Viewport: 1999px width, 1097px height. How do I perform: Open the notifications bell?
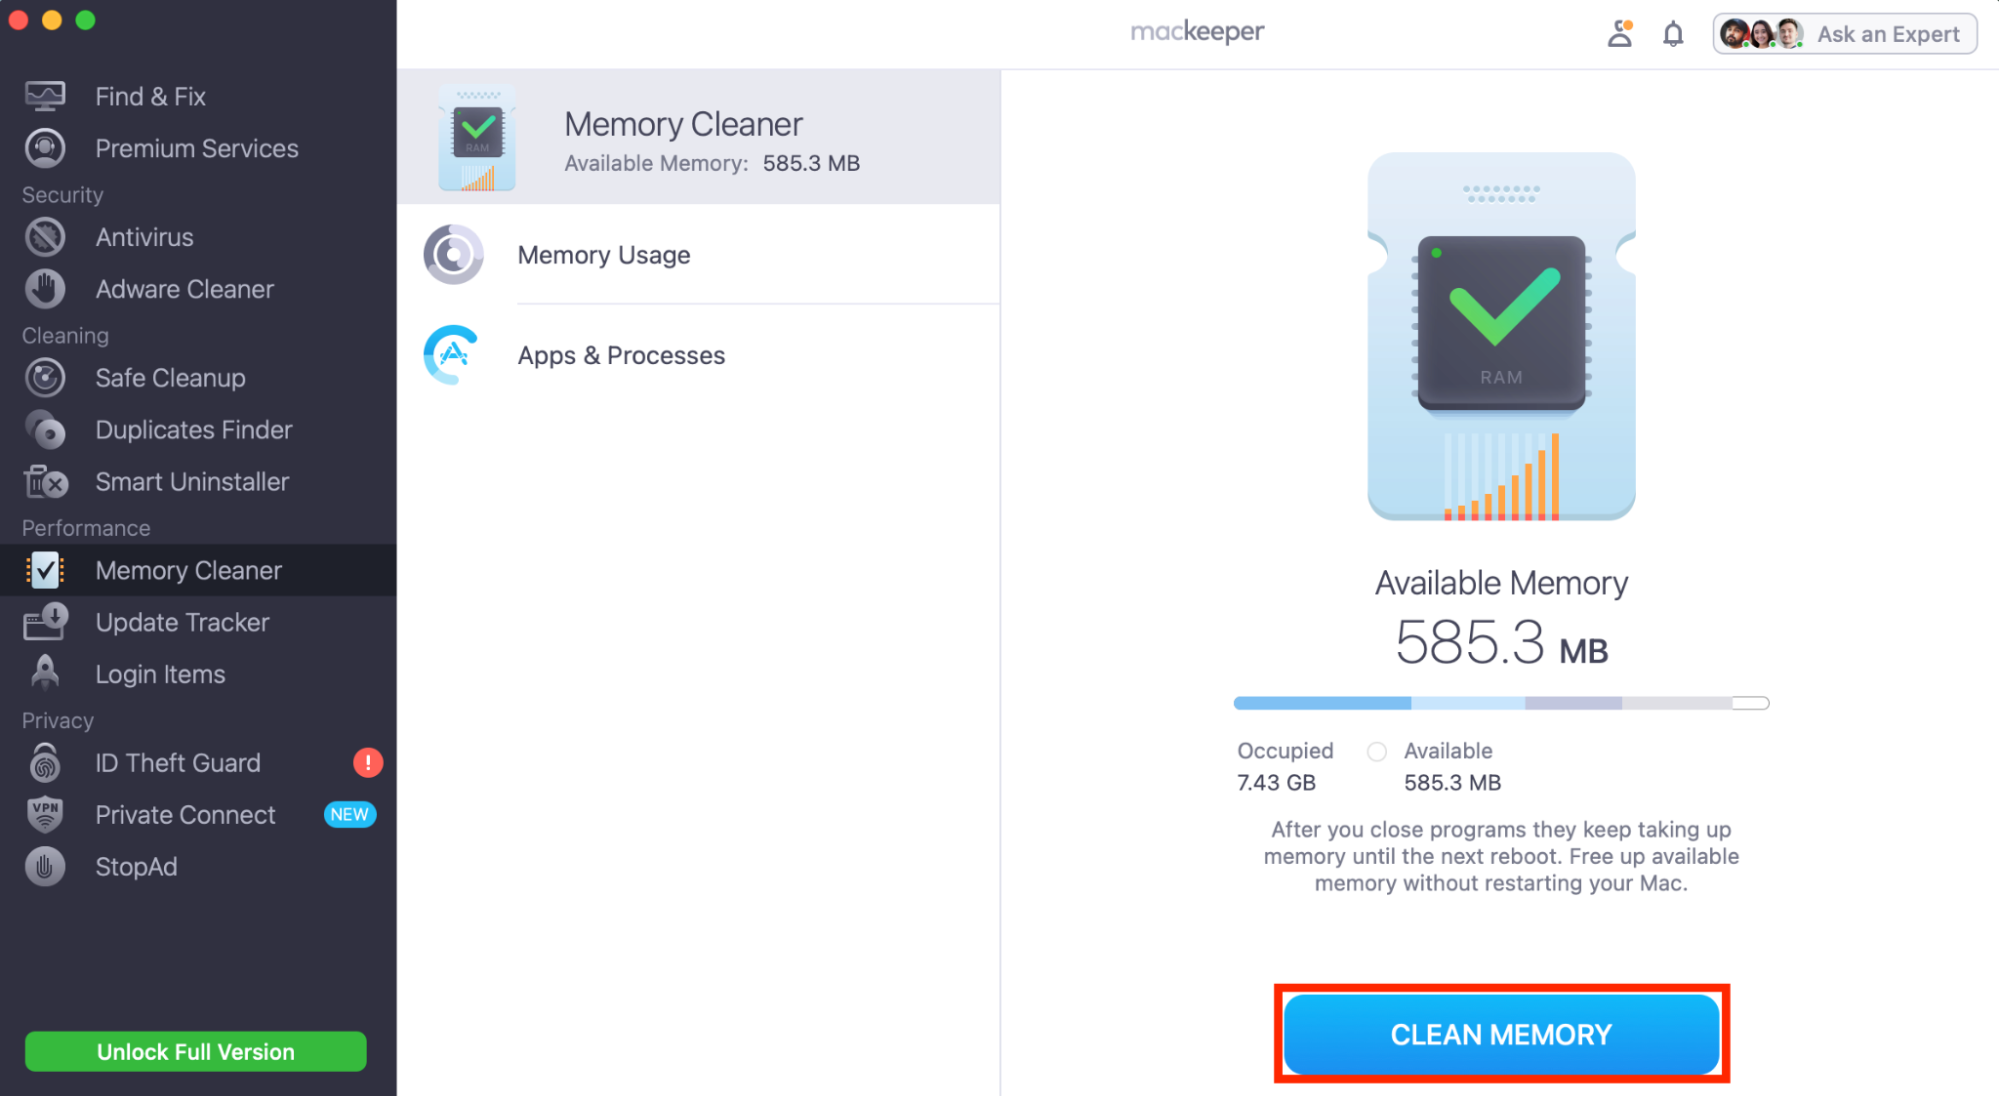coord(1673,33)
